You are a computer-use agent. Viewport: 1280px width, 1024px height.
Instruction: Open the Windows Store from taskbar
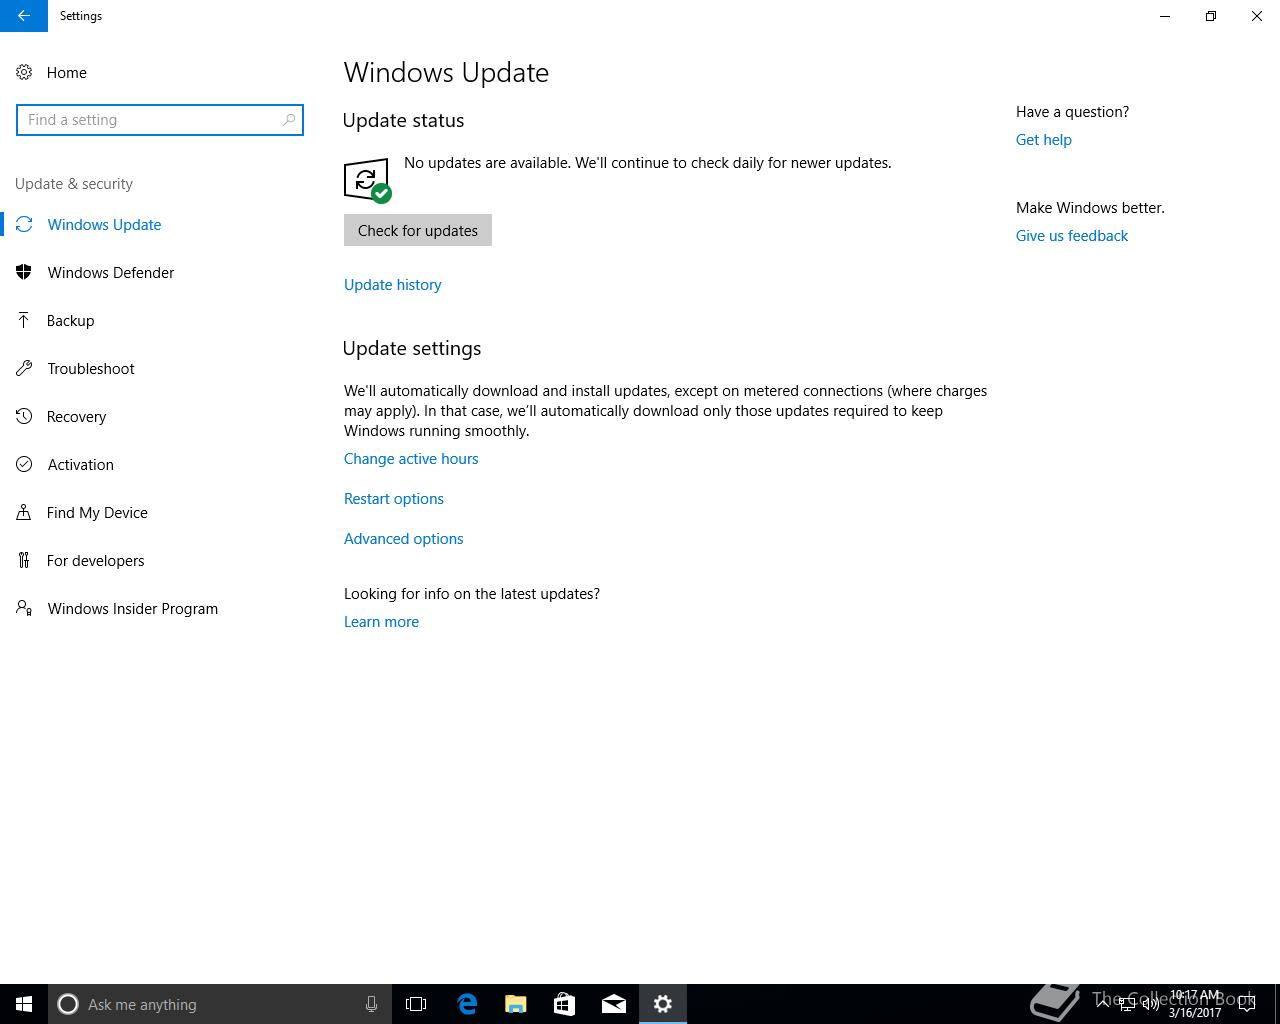click(565, 1004)
